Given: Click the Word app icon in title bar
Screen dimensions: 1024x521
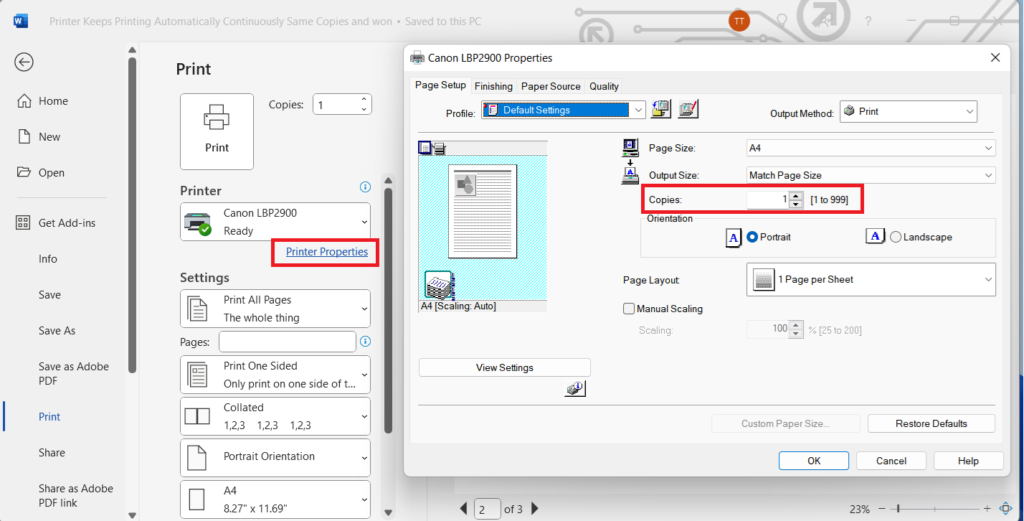Looking at the screenshot, I should click(x=20, y=21).
